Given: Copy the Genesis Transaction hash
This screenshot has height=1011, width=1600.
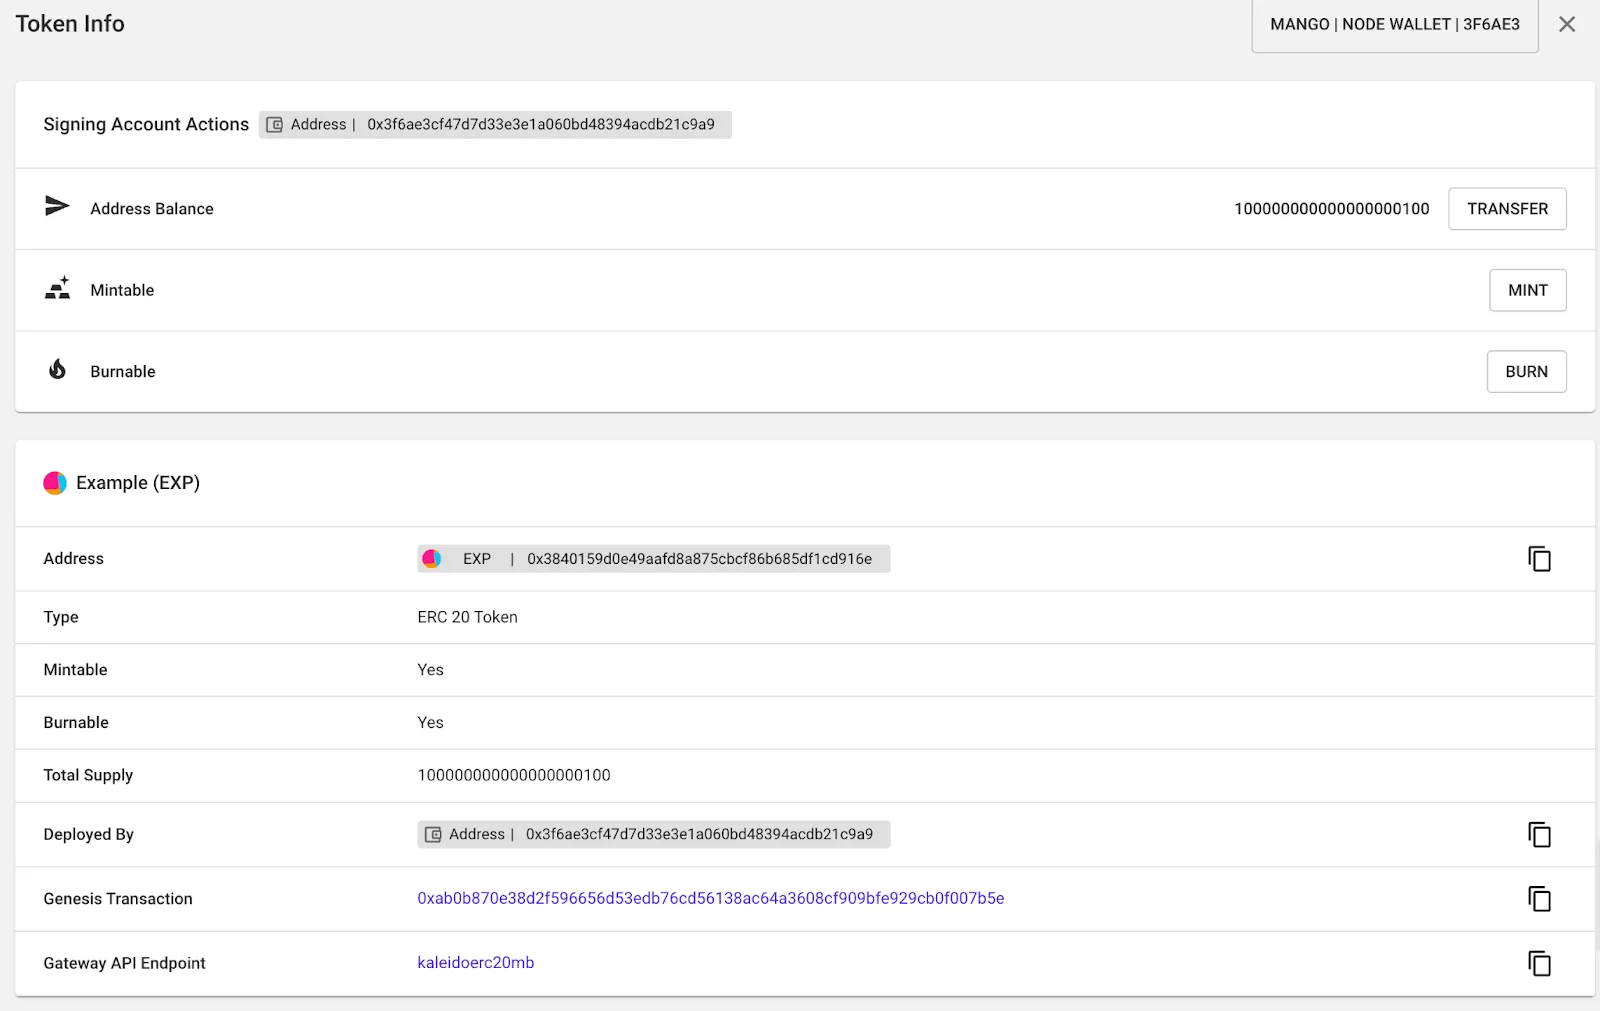Looking at the screenshot, I should [1540, 898].
